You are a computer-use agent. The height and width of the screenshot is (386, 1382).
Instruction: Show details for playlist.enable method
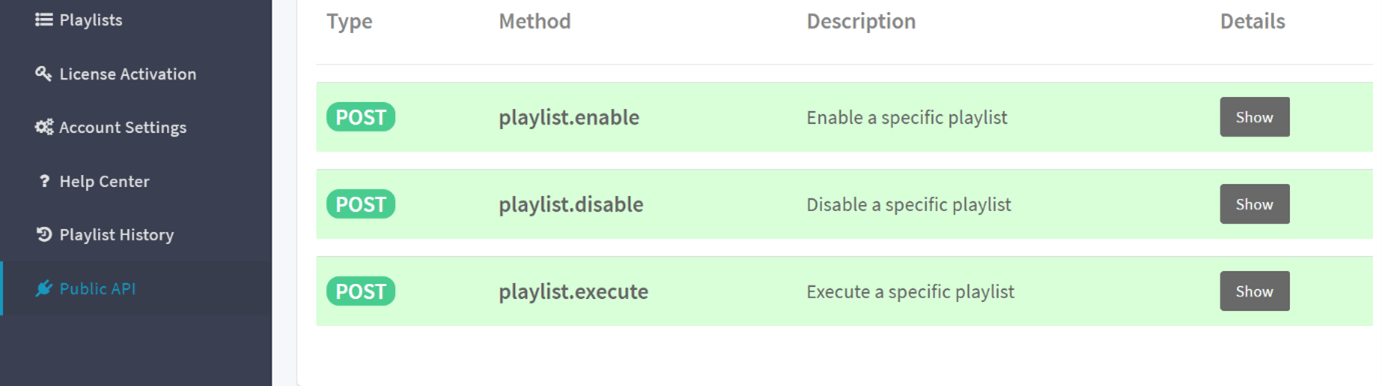pos(1254,117)
